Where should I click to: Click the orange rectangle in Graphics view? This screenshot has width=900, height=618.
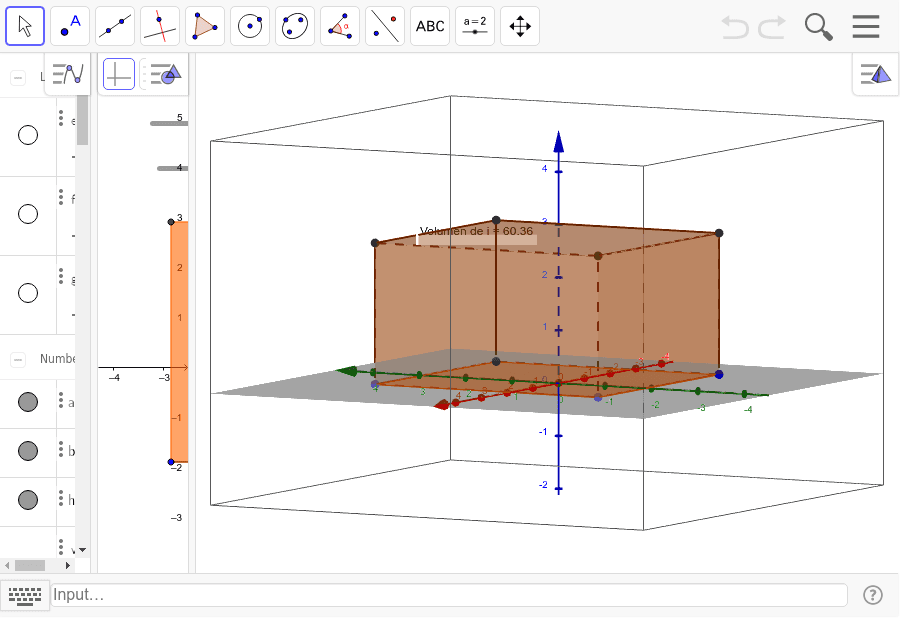(x=180, y=342)
